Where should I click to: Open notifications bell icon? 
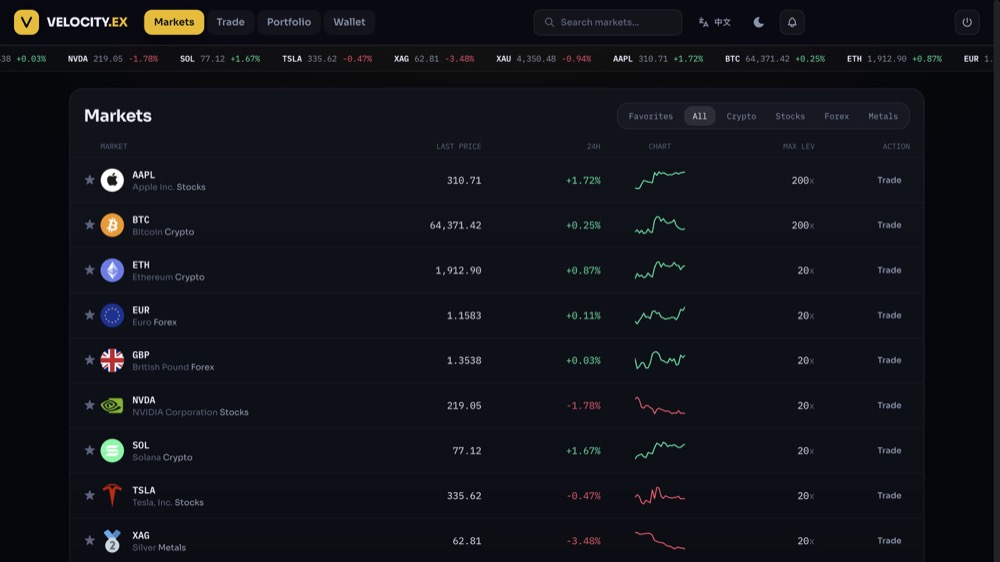[x=792, y=22]
